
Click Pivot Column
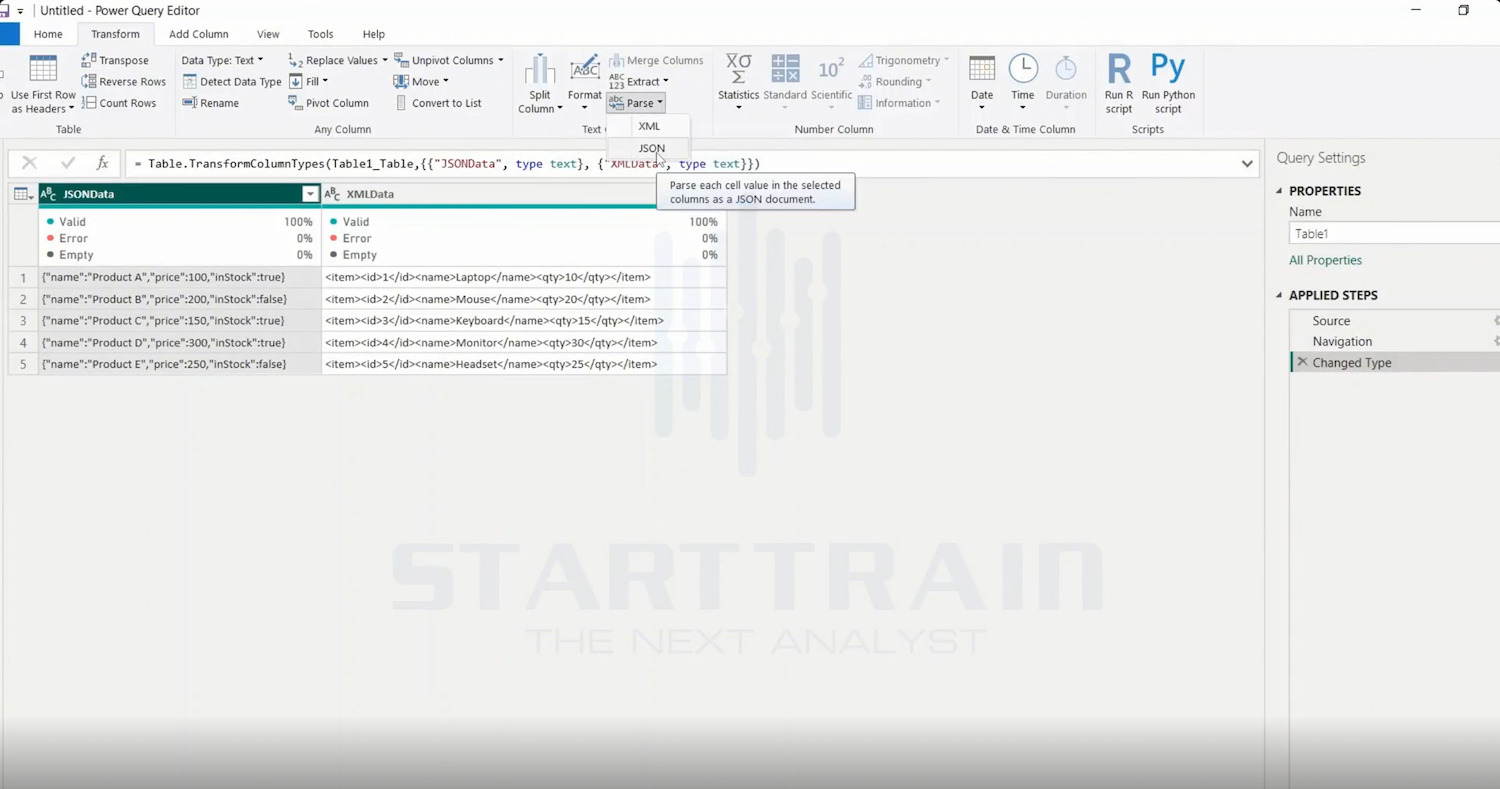click(328, 103)
